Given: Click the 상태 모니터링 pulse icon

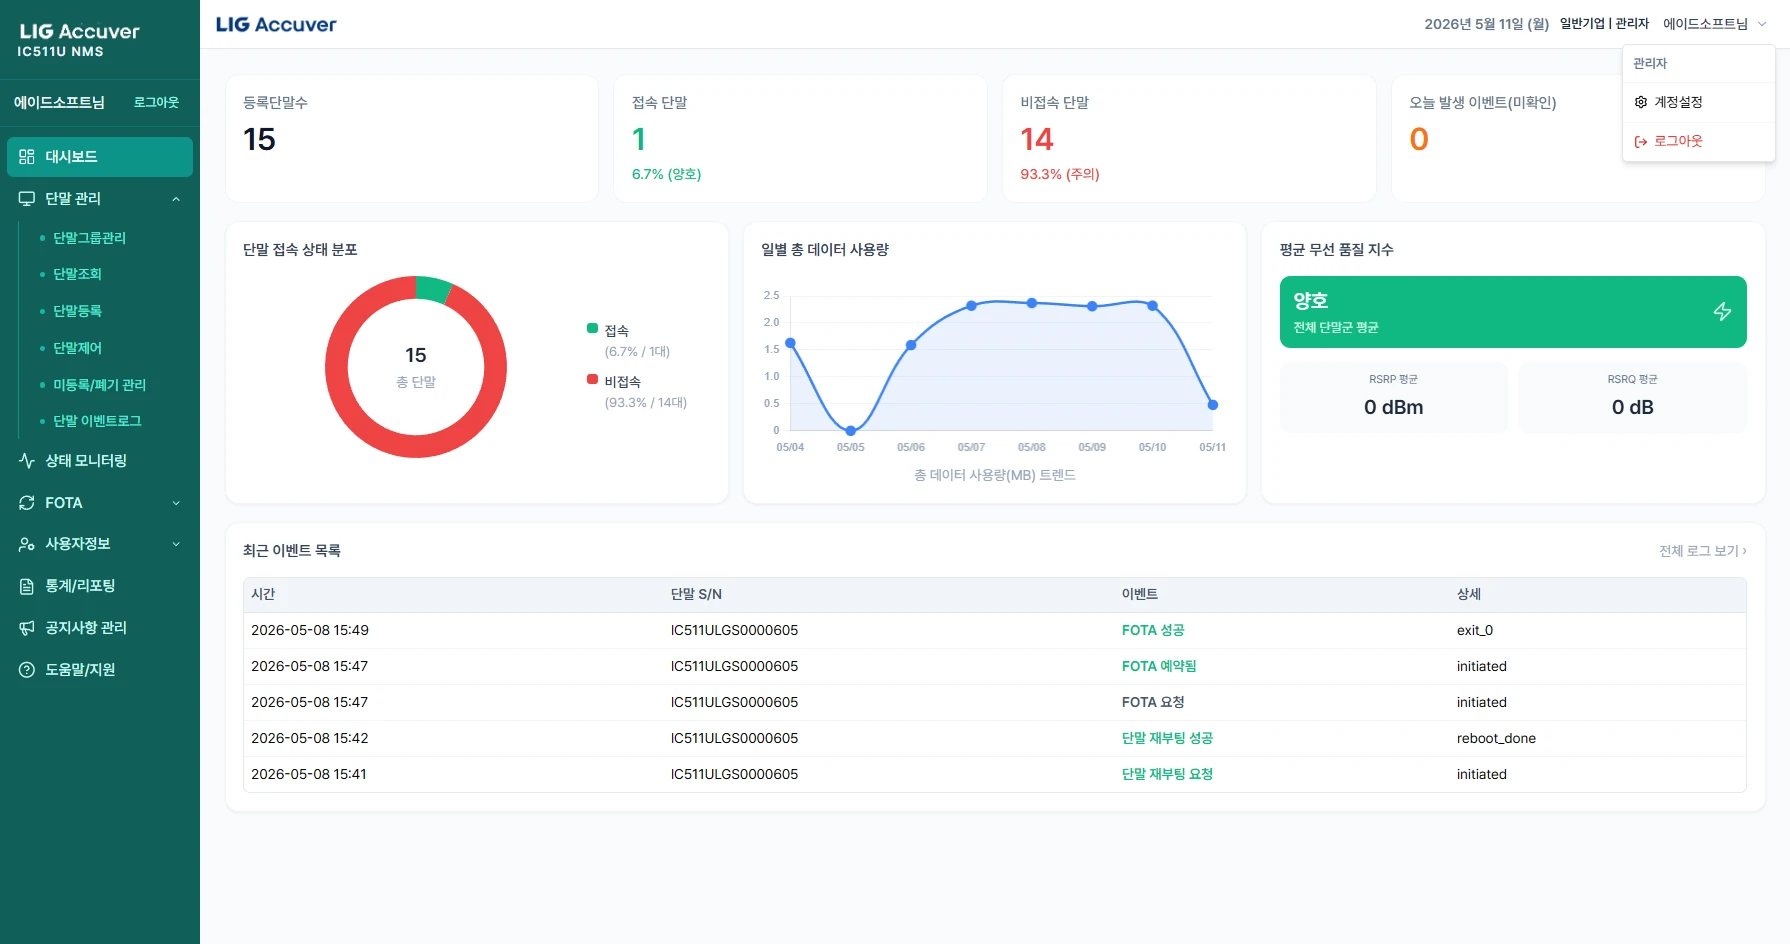Looking at the screenshot, I should point(27,461).
